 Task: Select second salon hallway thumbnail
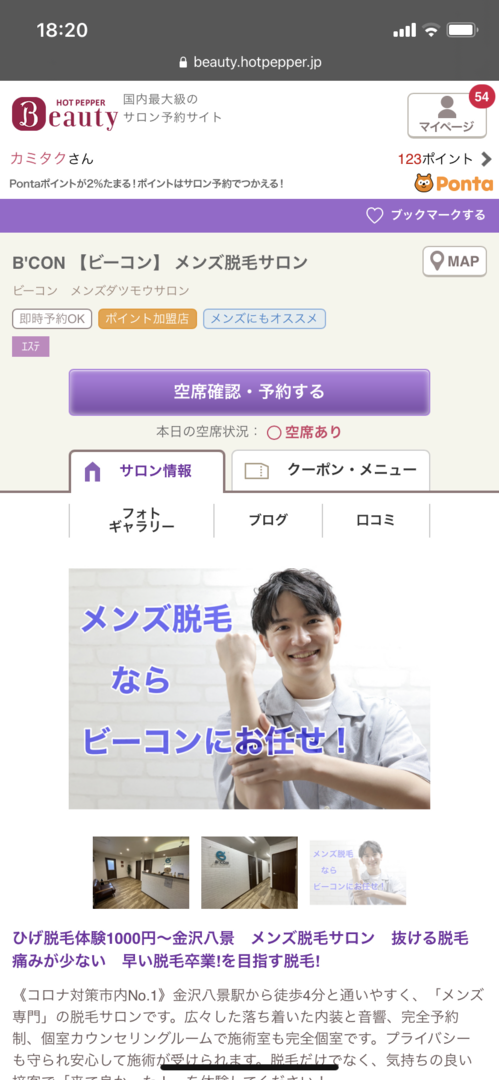(250, 873)
